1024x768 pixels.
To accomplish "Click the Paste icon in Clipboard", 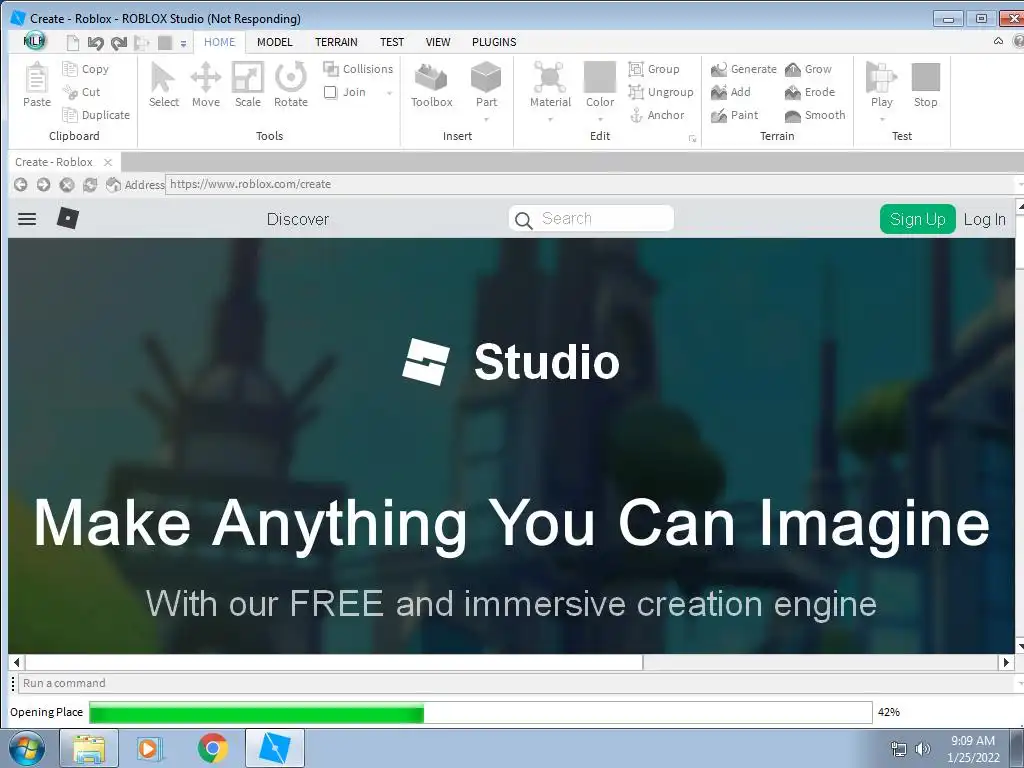I will (37, 85).
